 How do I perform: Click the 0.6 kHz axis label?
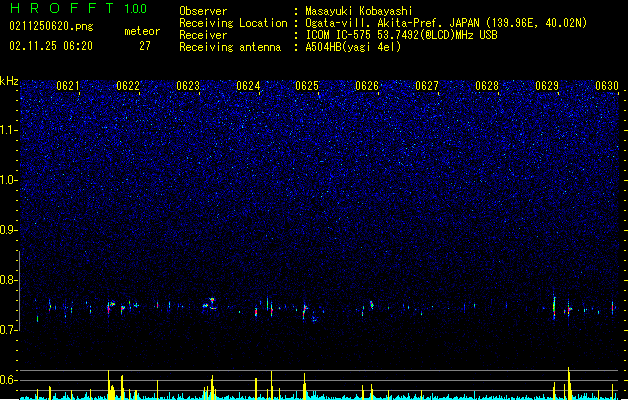coord(9,380)
